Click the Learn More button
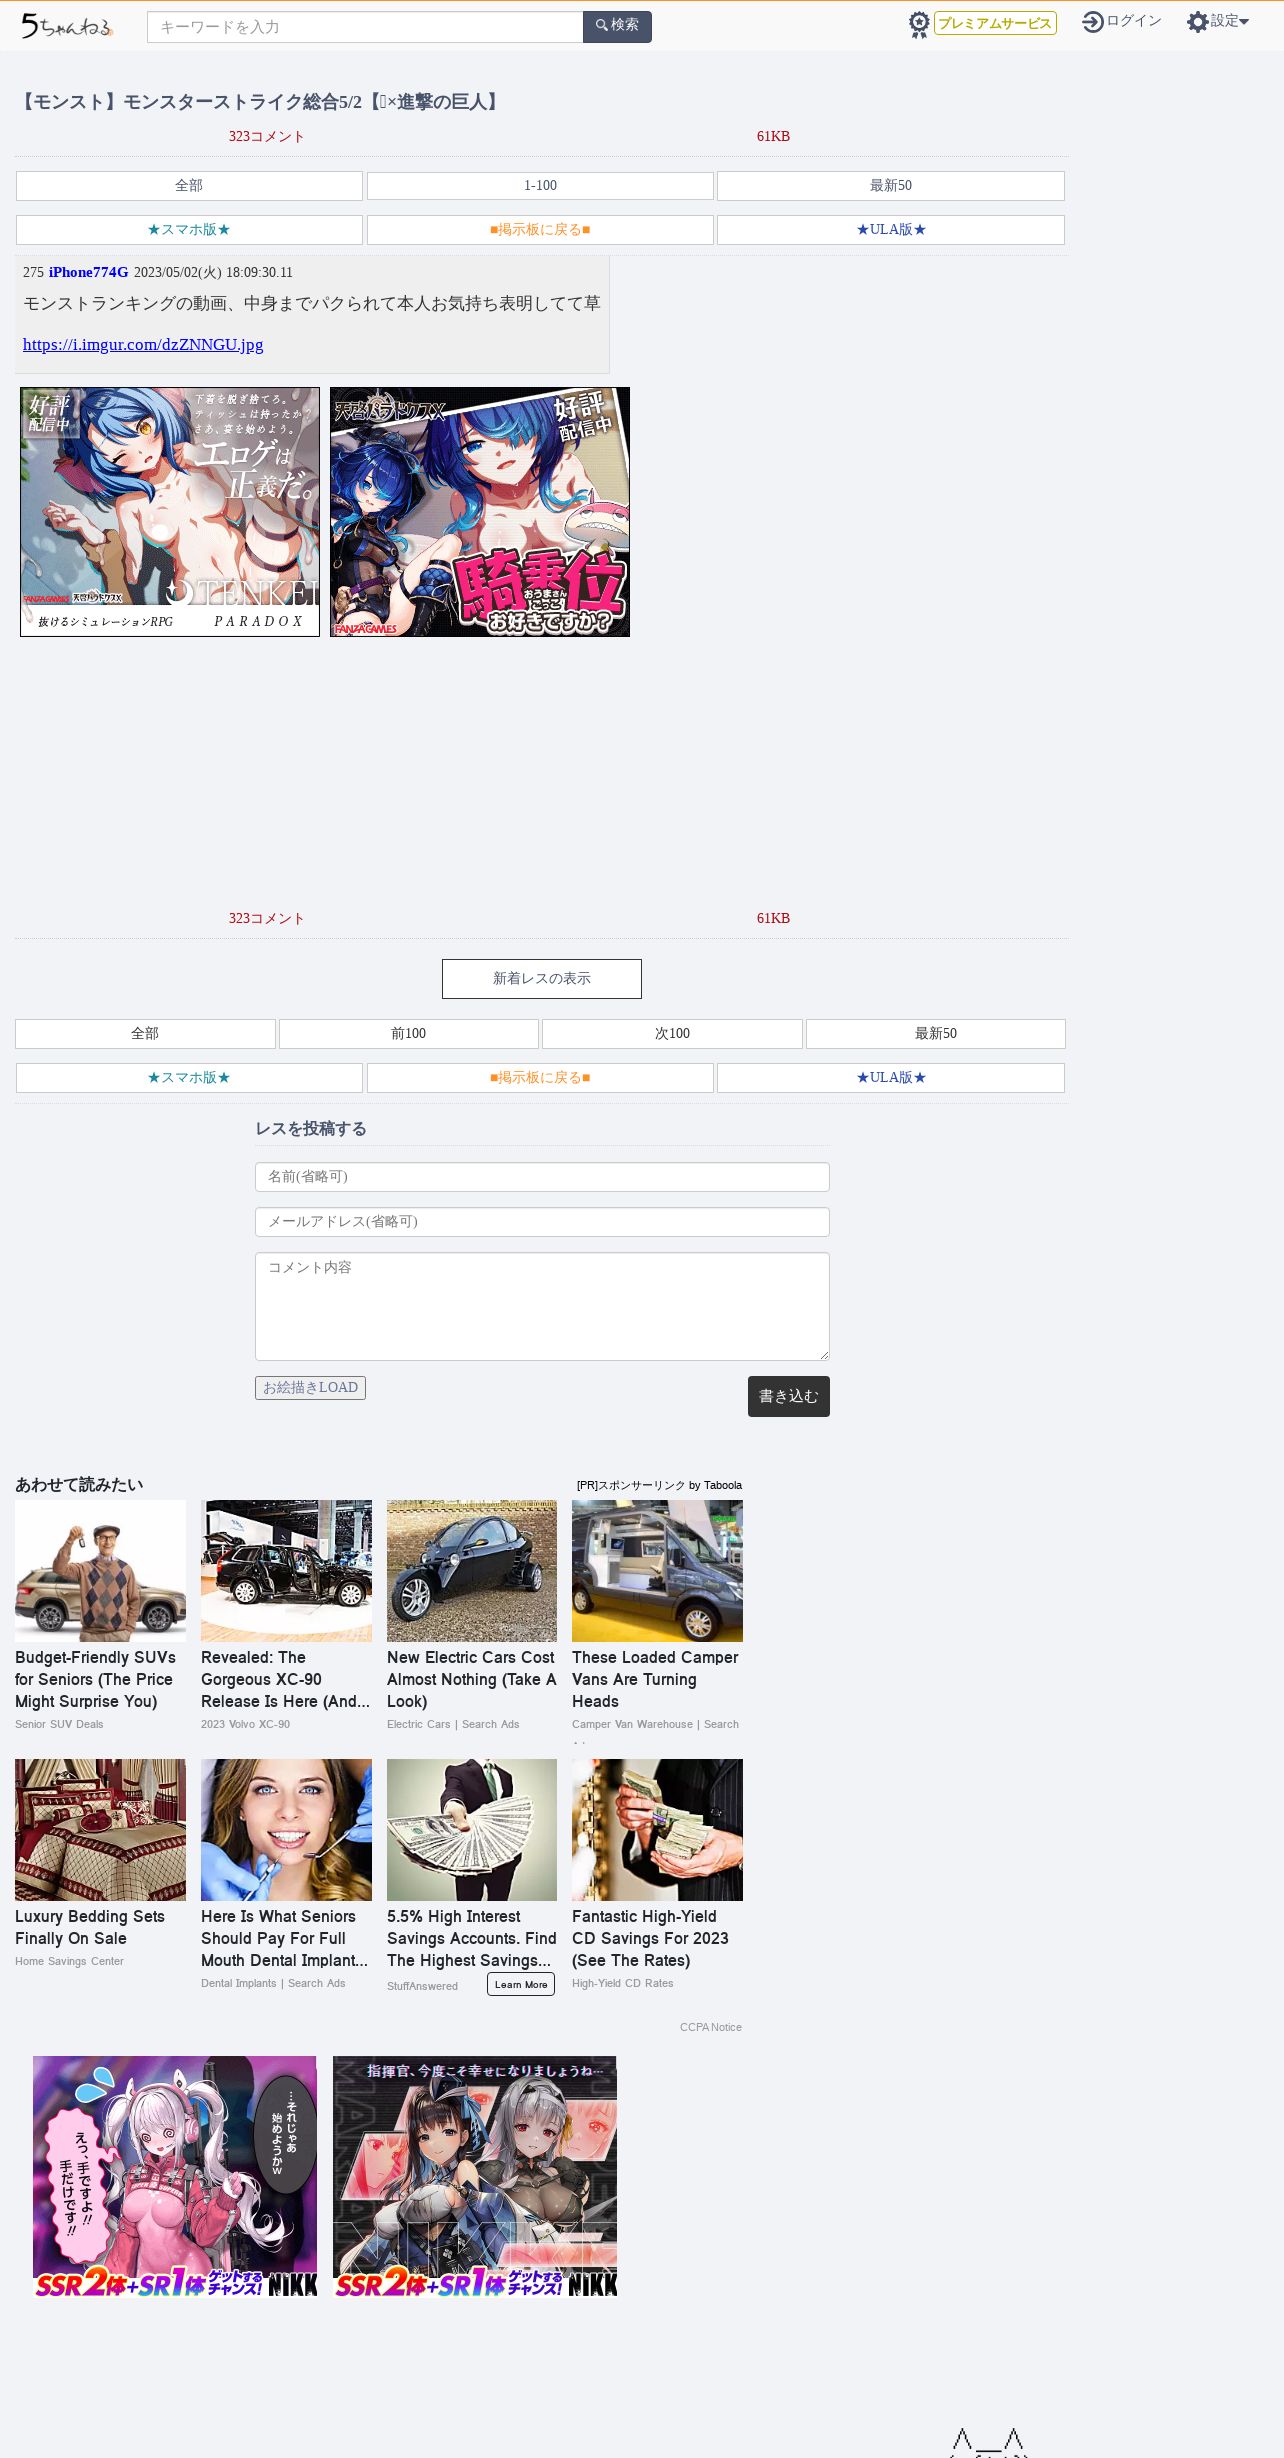The width and height of the screenshot is (1284, 2458). pyautogui.click(x=521, y=1984)
